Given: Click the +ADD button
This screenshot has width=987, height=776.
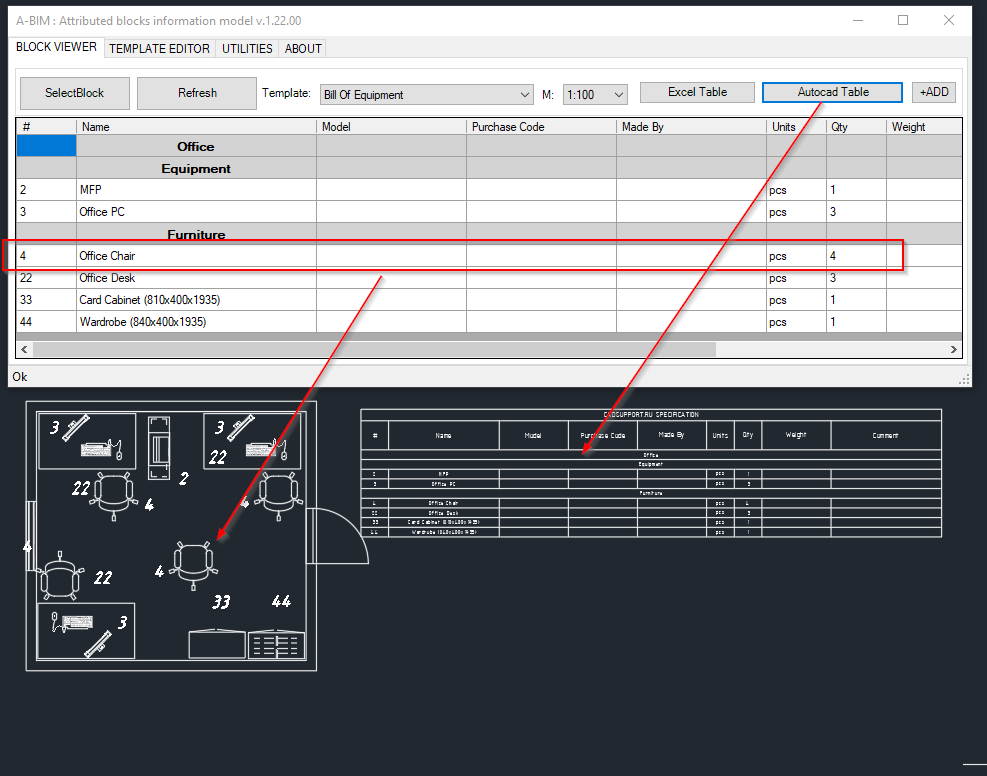Looking at the screenshot, I should pos(934,92).
